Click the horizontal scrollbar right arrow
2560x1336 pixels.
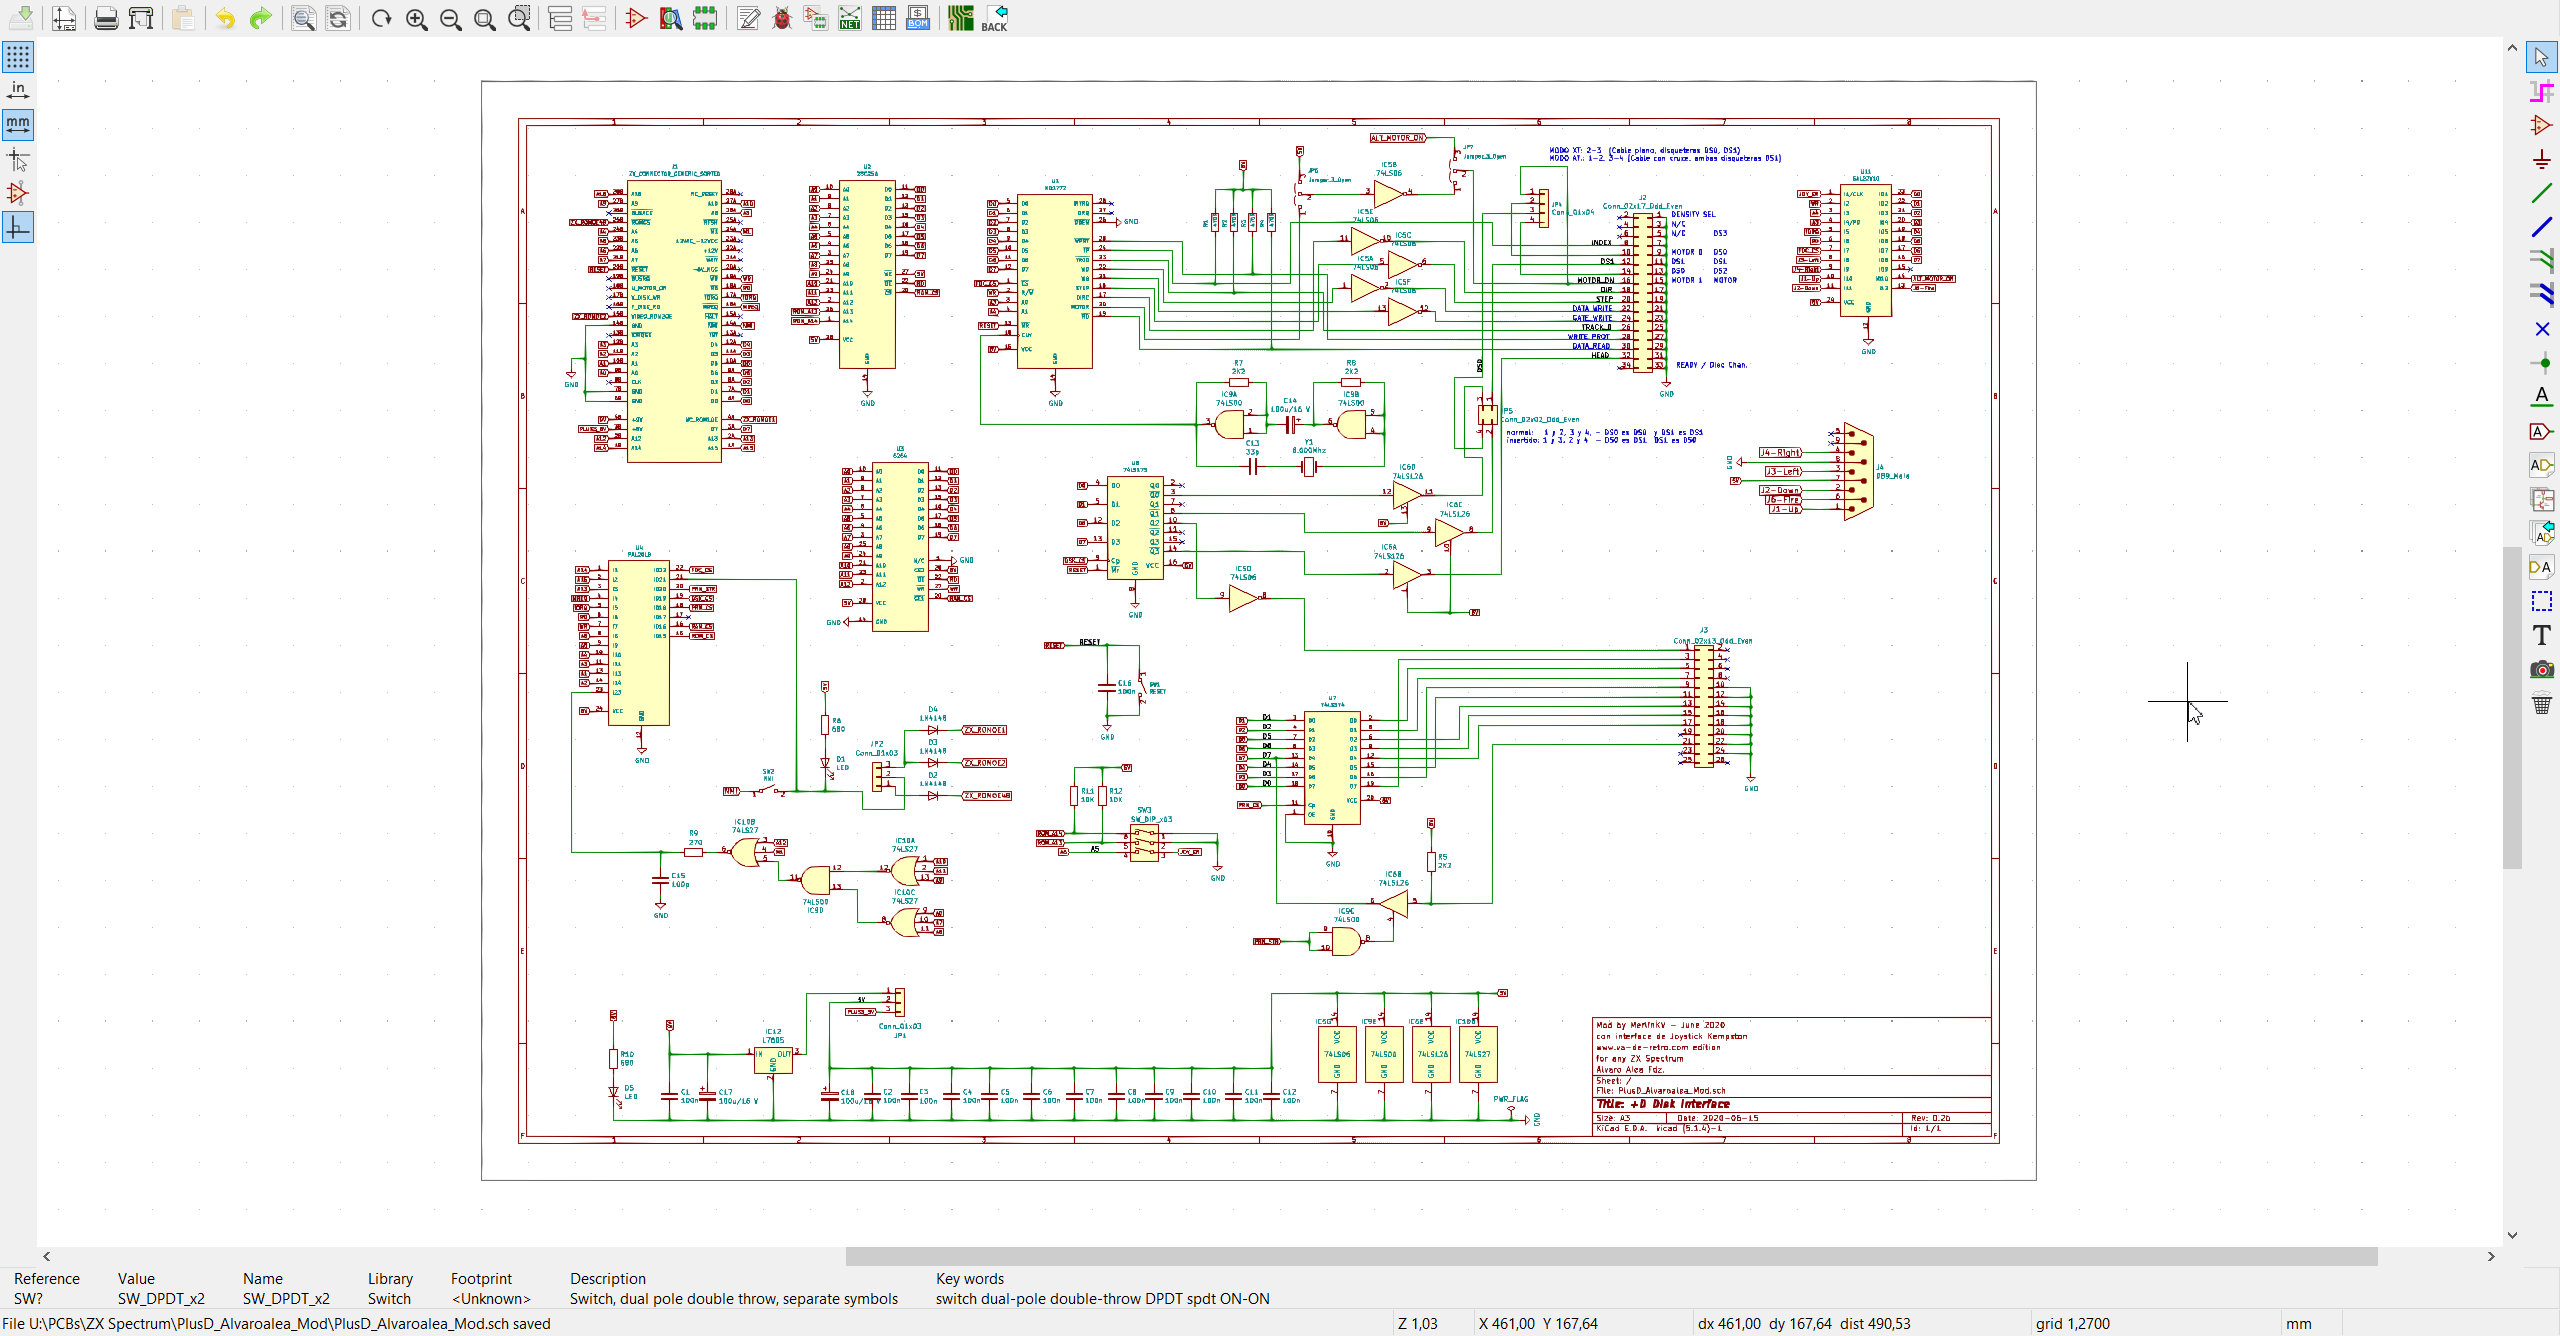(x=2491, y=1257)
